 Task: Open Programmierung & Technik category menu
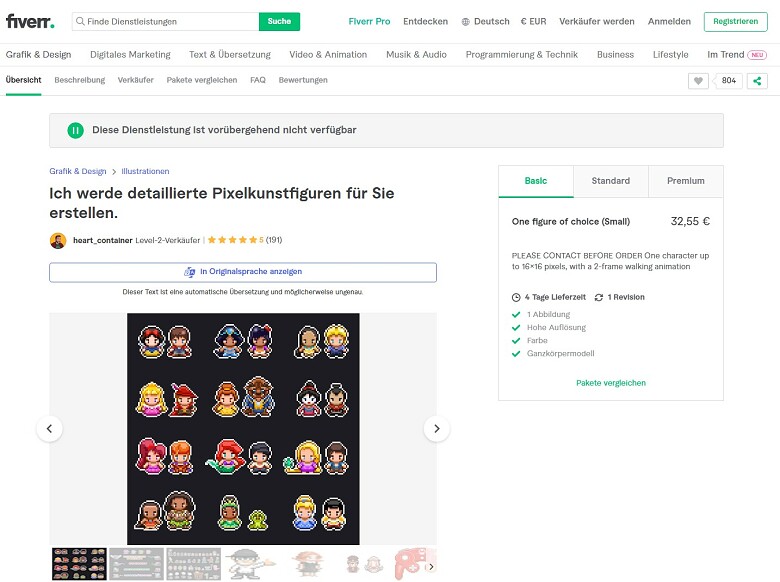tap(522, 55)
